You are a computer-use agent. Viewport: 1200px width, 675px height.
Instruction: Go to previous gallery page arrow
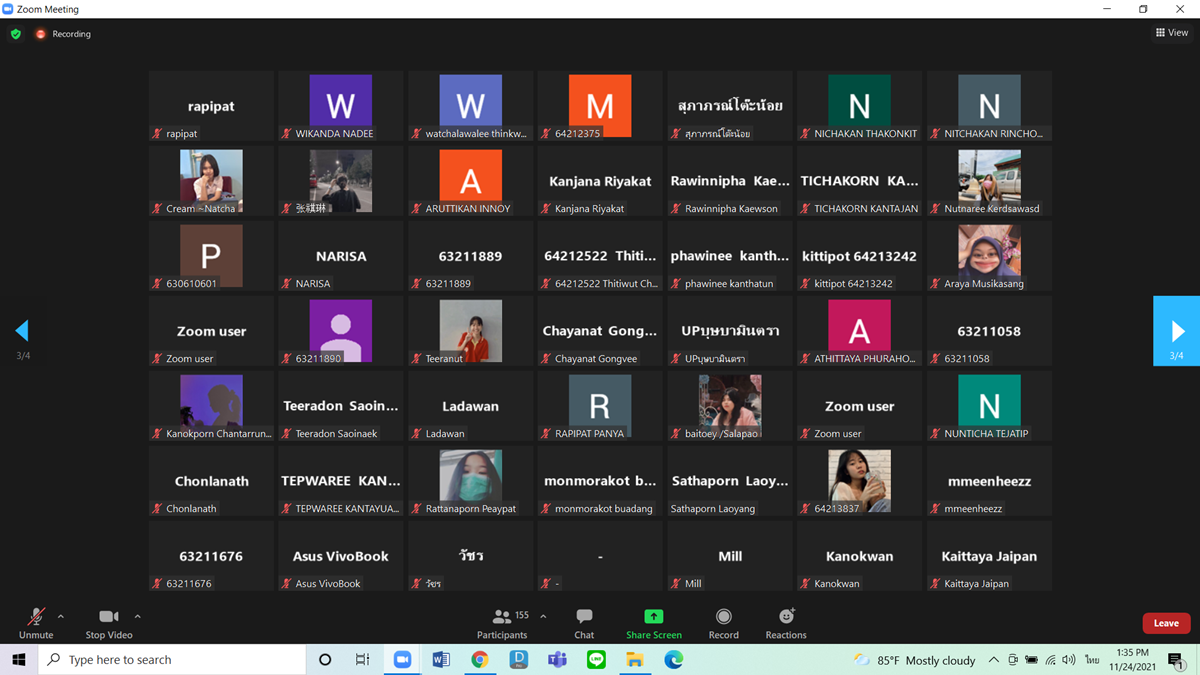(22, 331)
